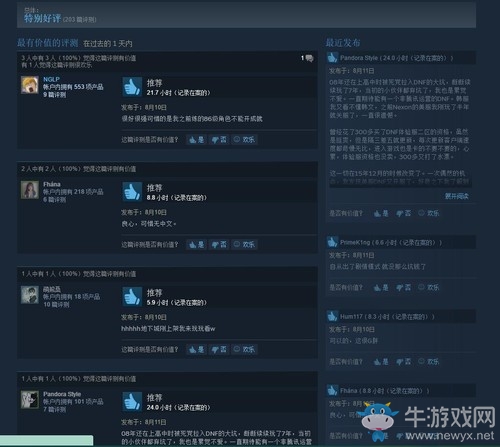The height and width of the screenshot is (447, 500).
Task: Click thumbs-up icon beside Hum117 in 最近发布
Action: pyautogui.click(x=332, y=316)
